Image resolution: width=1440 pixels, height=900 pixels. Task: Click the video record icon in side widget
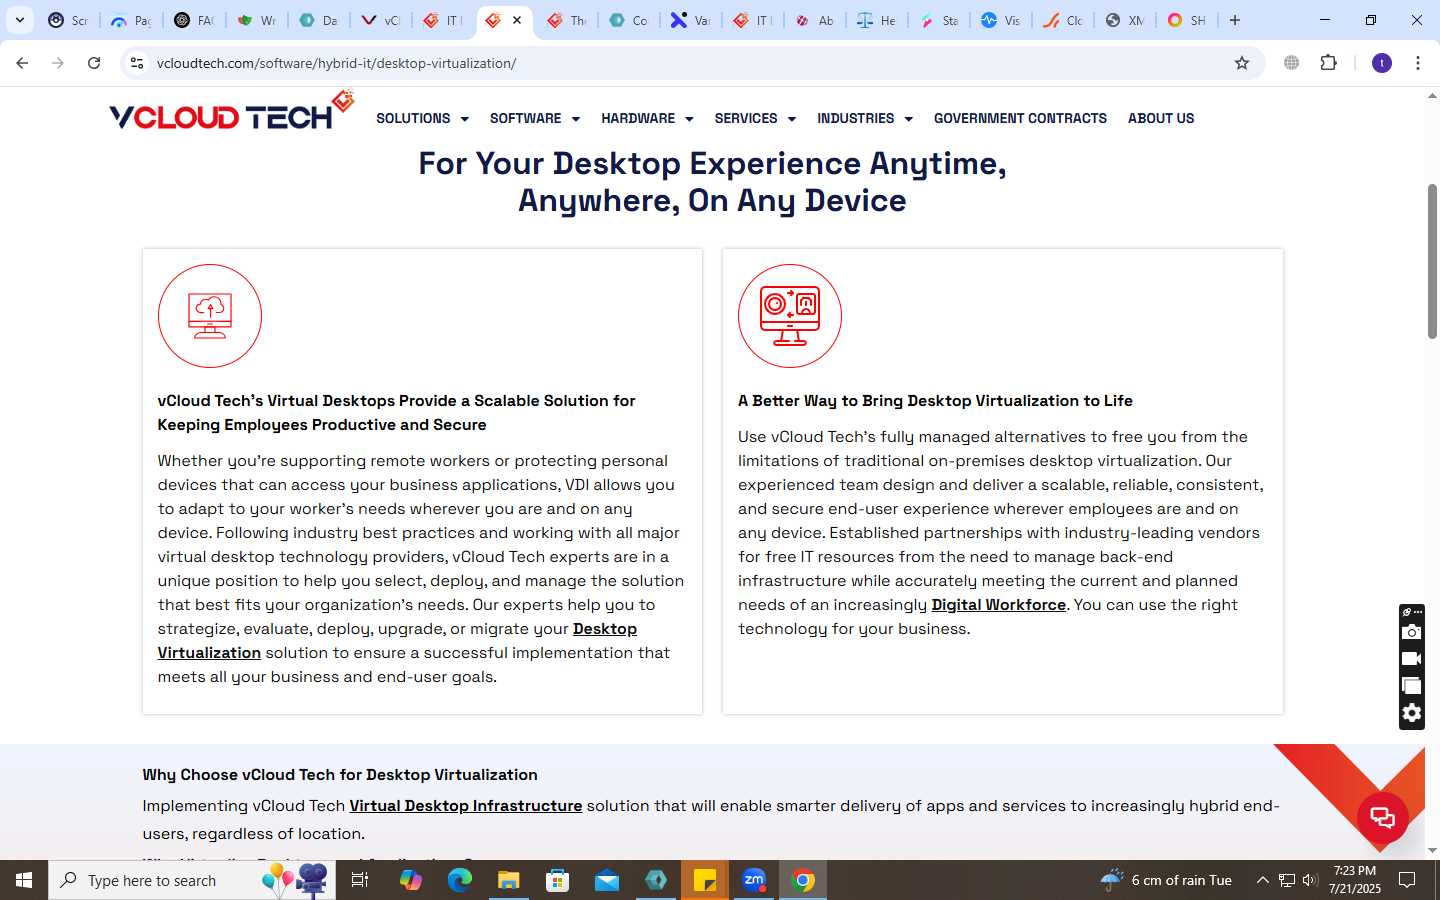click(x=1411, y=659)
